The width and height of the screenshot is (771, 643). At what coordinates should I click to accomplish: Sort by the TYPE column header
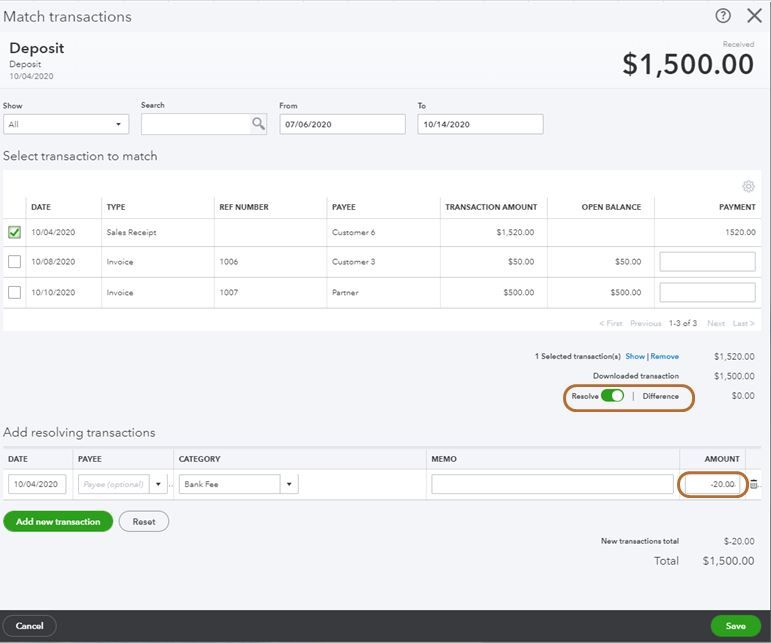pyautogui.click(x=116, y=207)
